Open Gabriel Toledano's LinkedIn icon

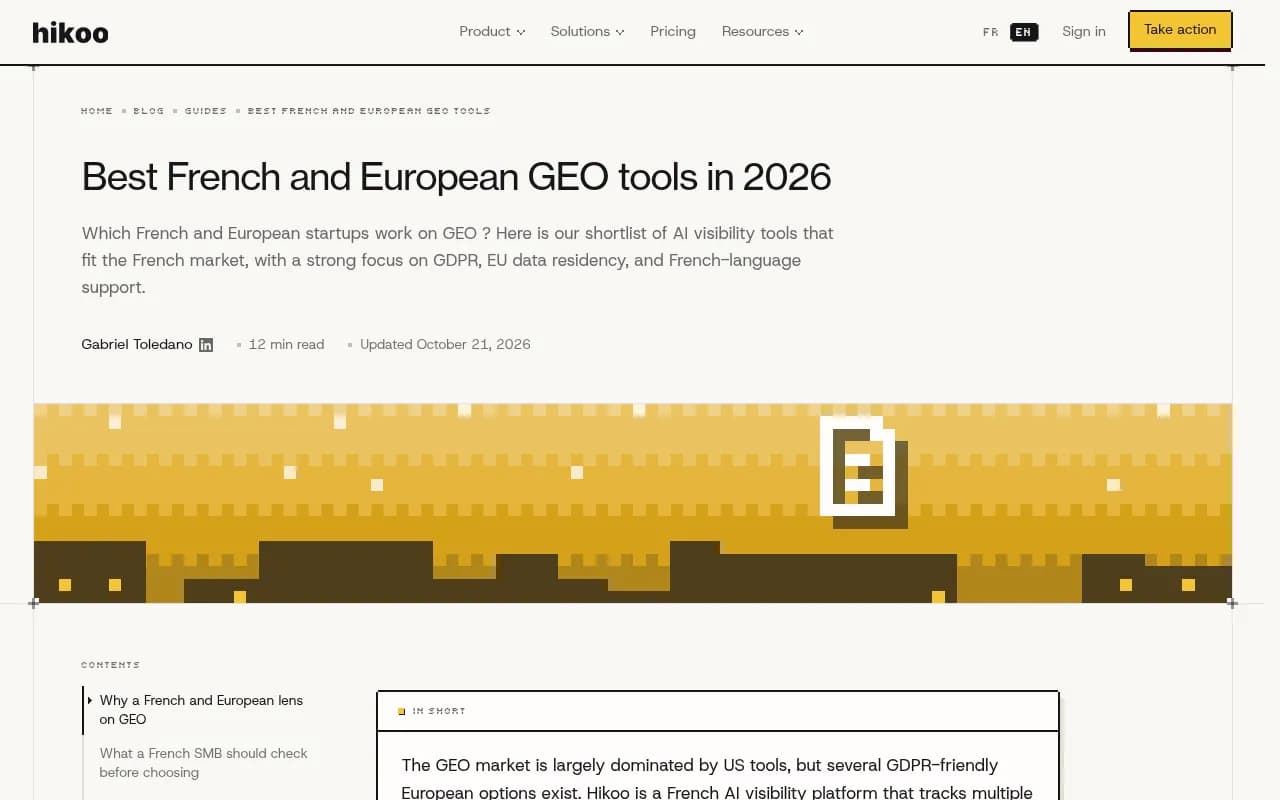click(206, 345)
